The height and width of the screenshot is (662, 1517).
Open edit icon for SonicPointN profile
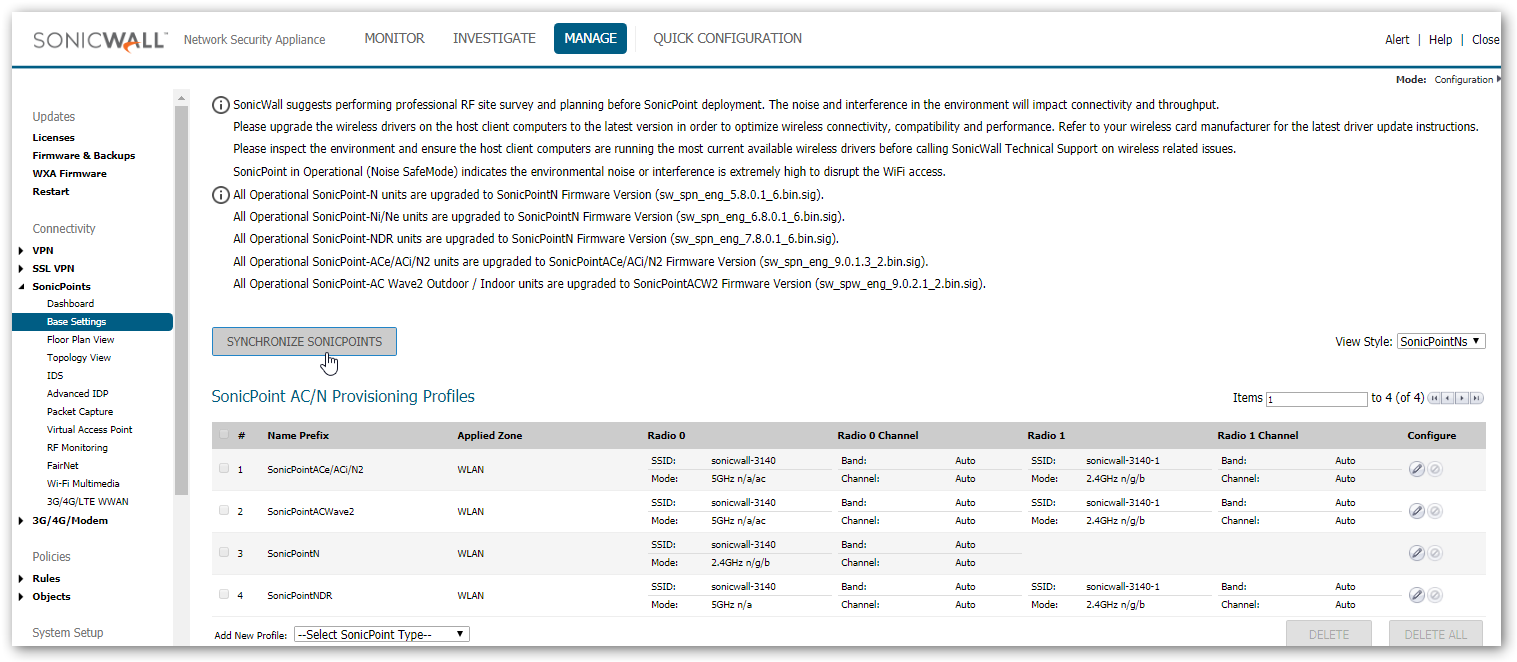coord(1416,553)
